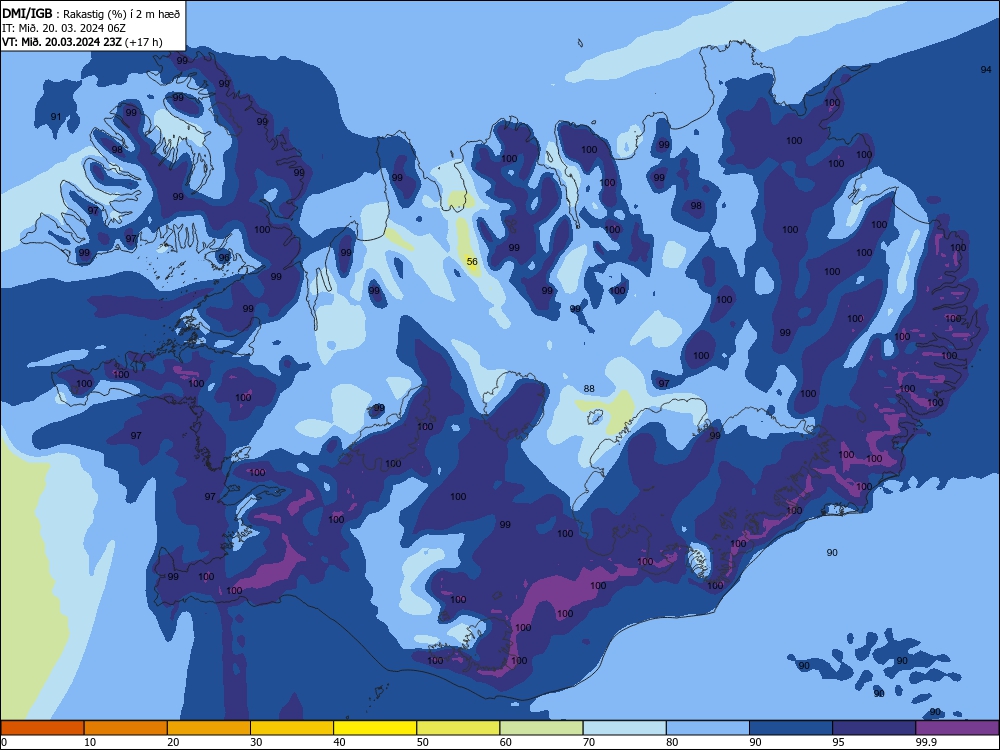
Task: Click the legend tick label '70'
Action: tap(589, 742)
